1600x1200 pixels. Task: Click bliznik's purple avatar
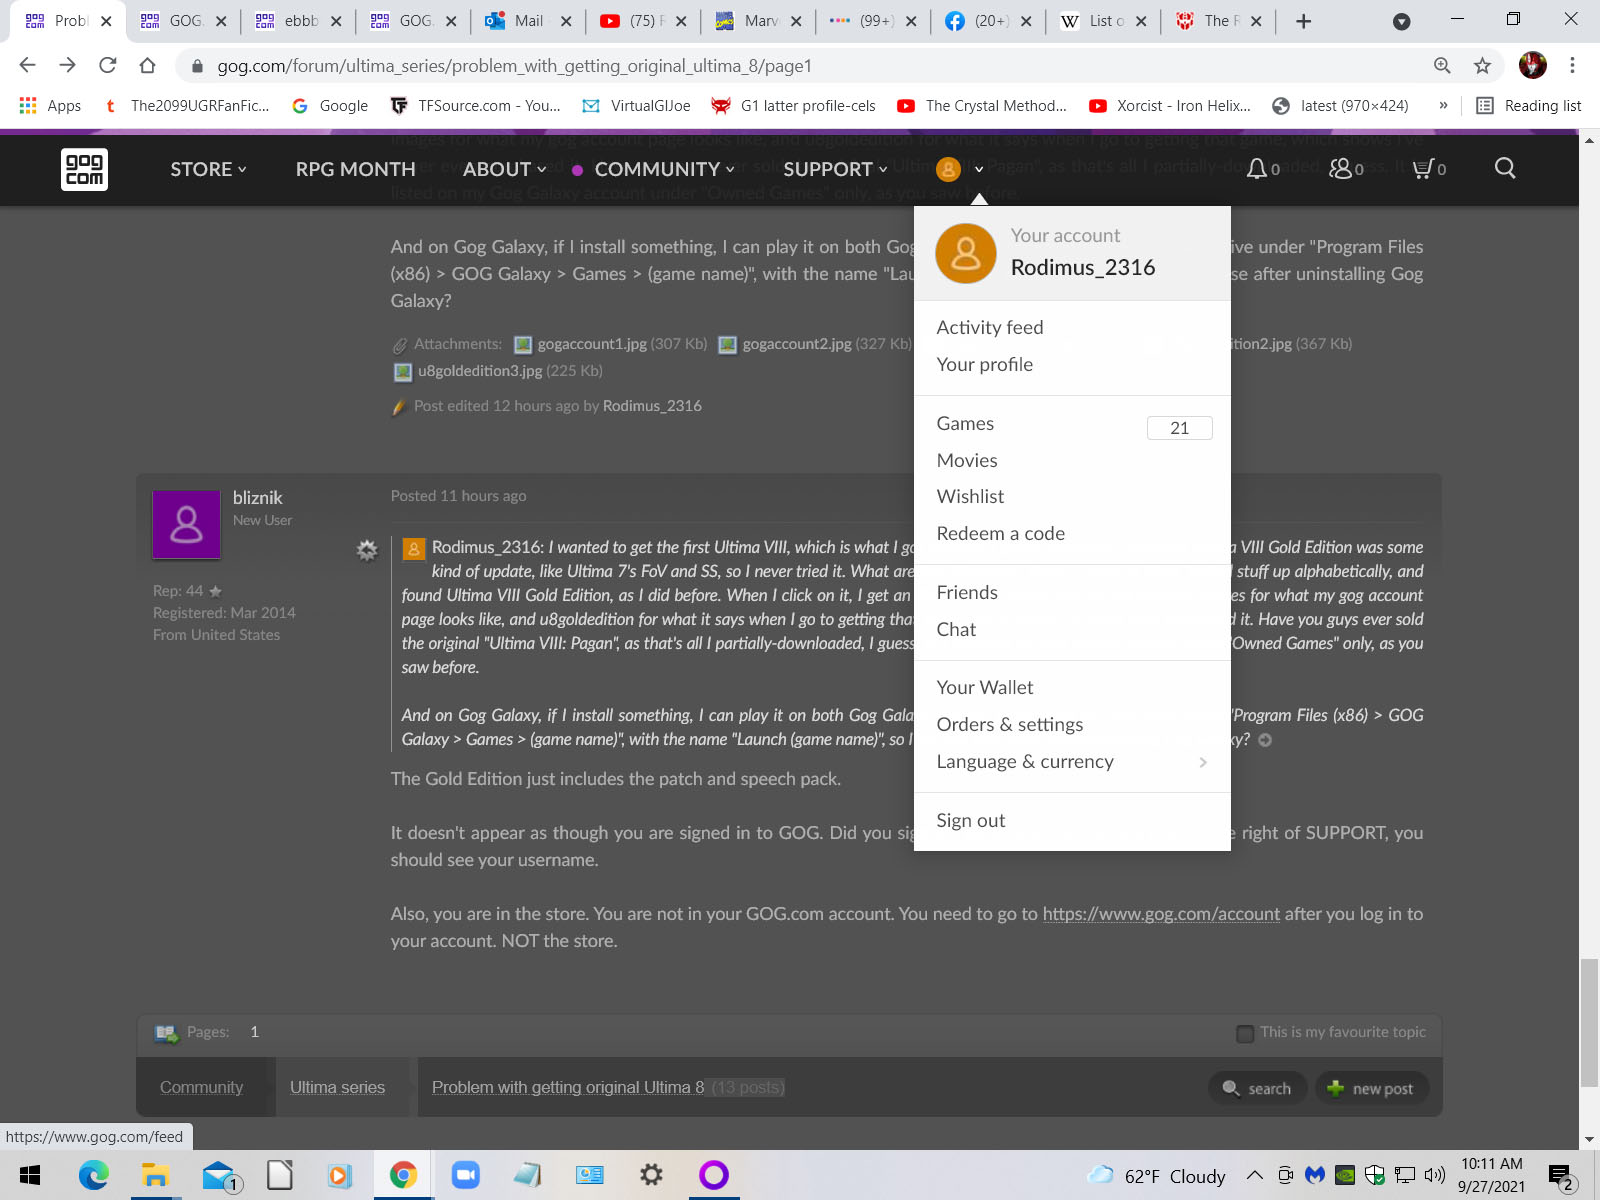point(186,524)
